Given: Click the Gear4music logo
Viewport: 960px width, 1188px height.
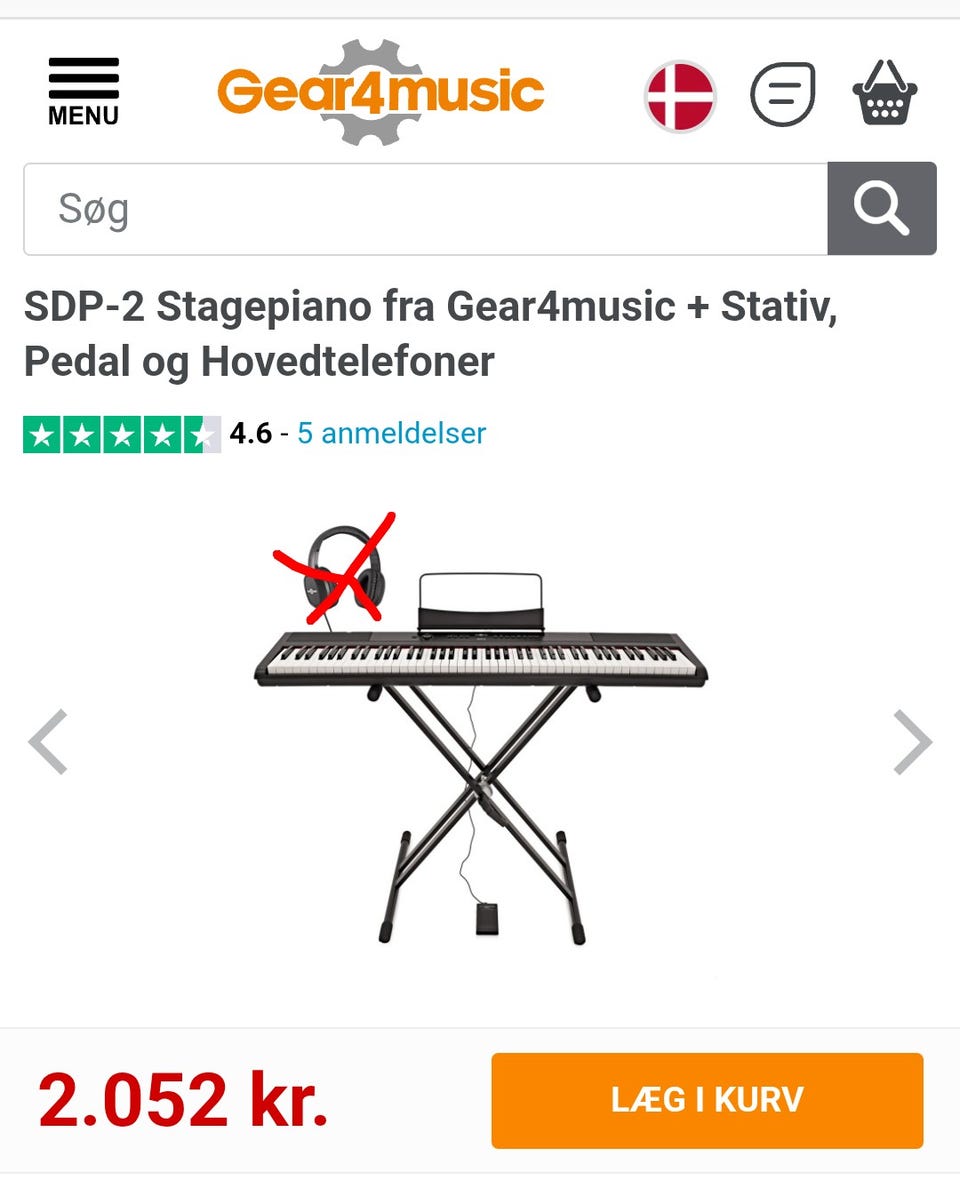Looking at the screenshot, I should pos(380,92).
